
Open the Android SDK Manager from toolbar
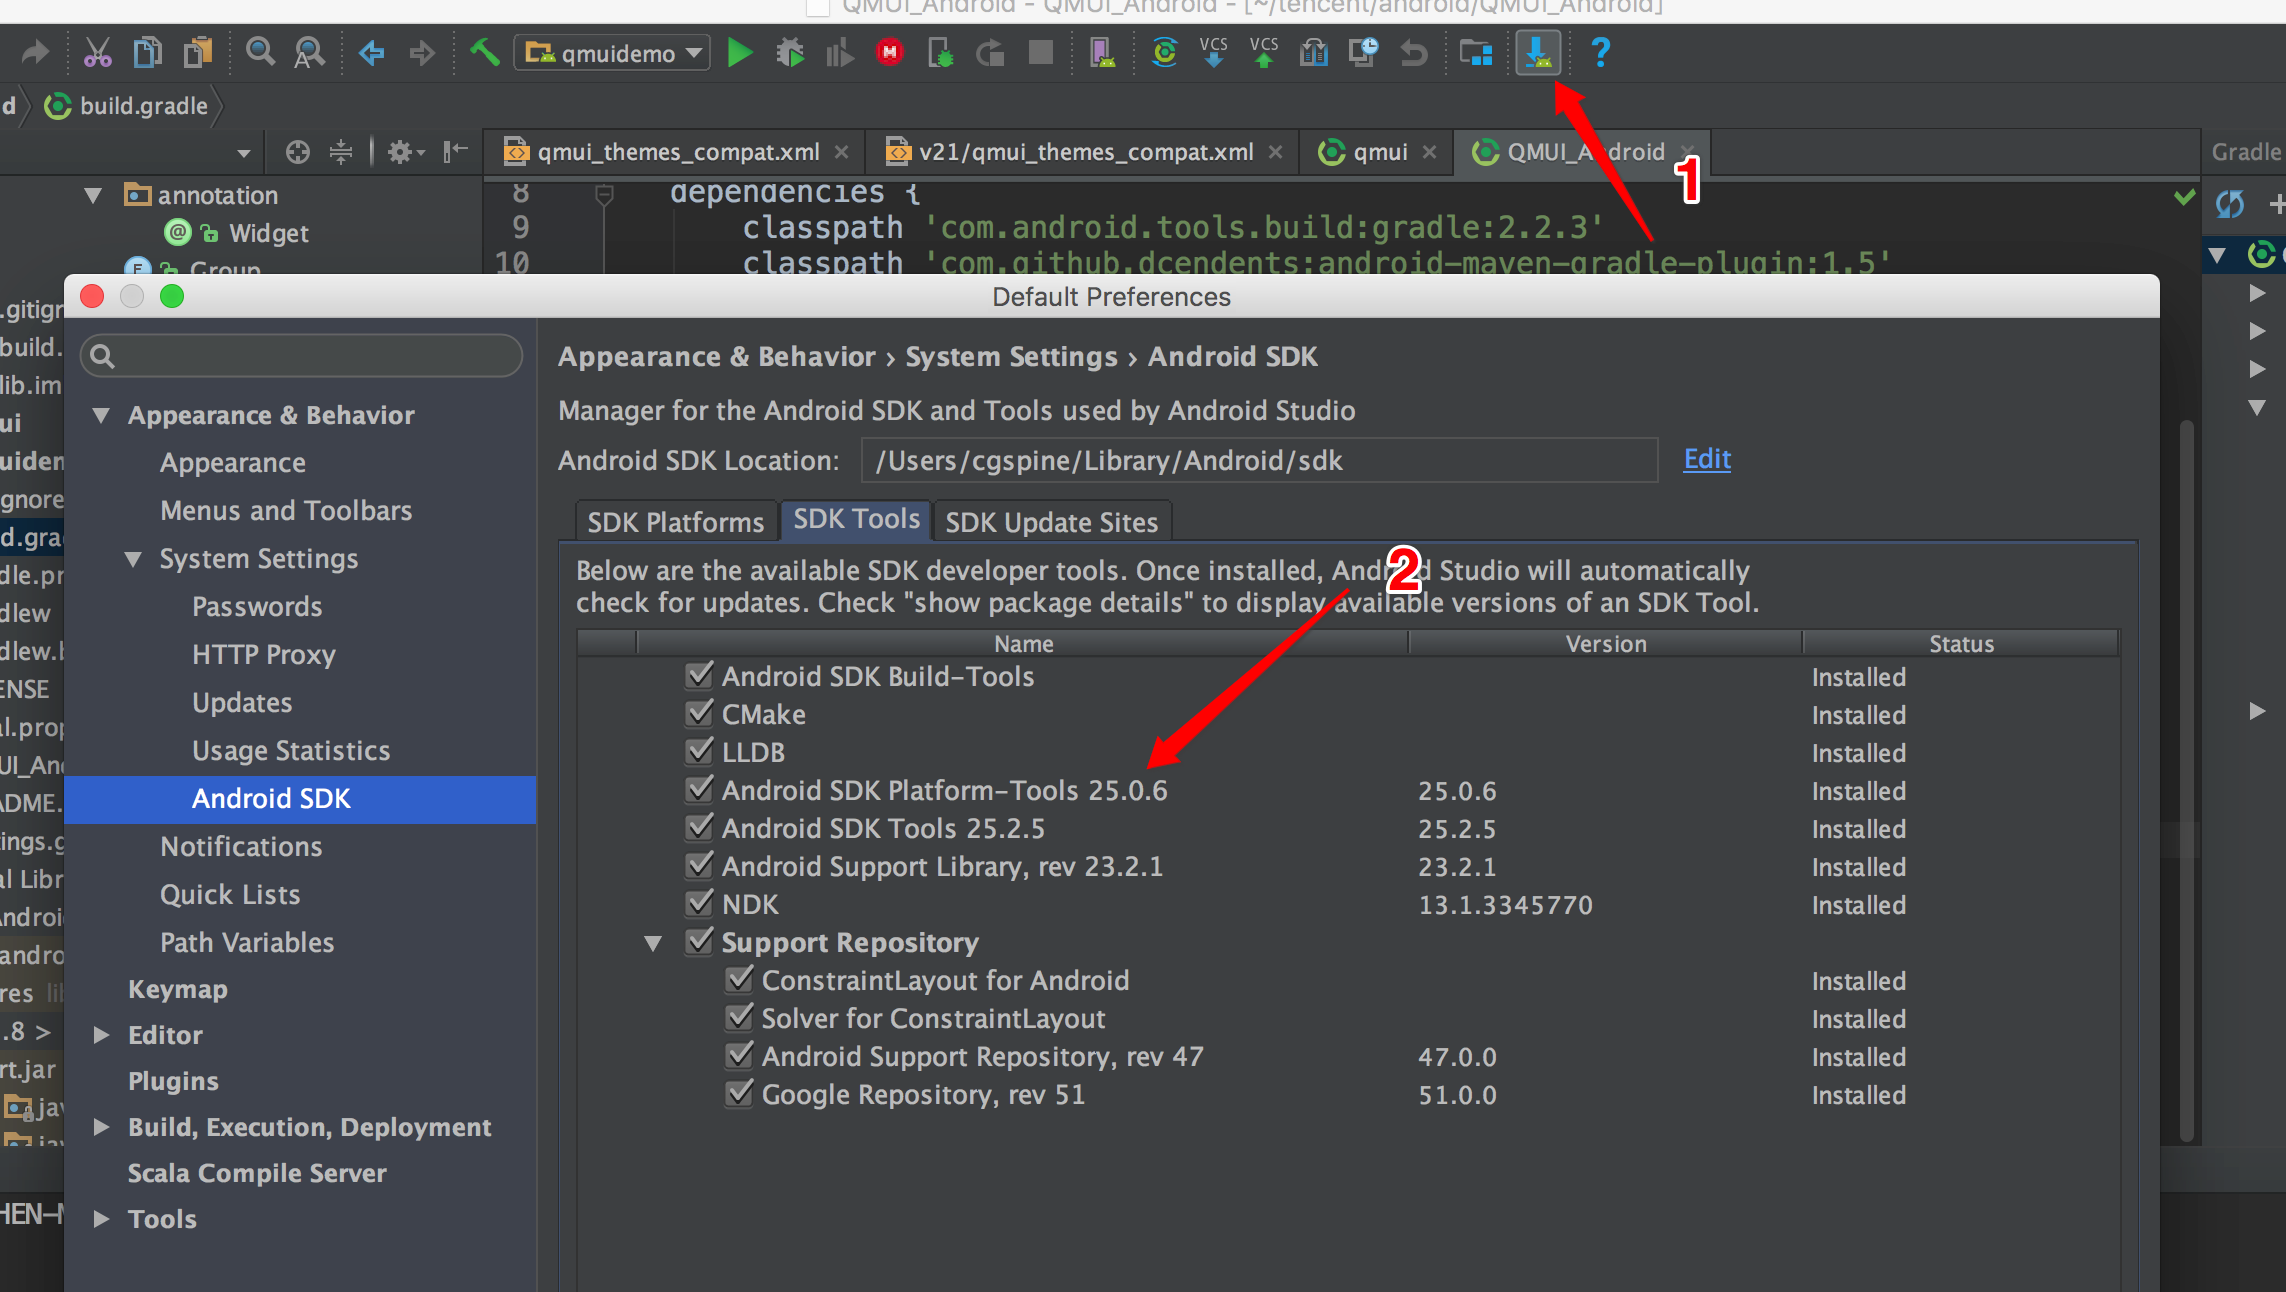[x=1539, y=53]
